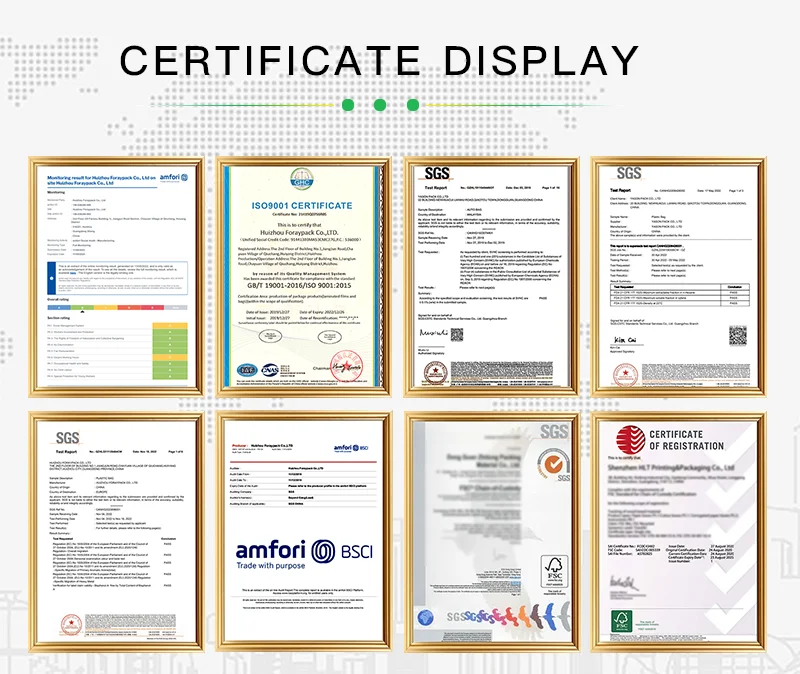Screen dimensions: 800x674
Task: Click the red globe logo on registration certificate
Action: pos(631,439)
